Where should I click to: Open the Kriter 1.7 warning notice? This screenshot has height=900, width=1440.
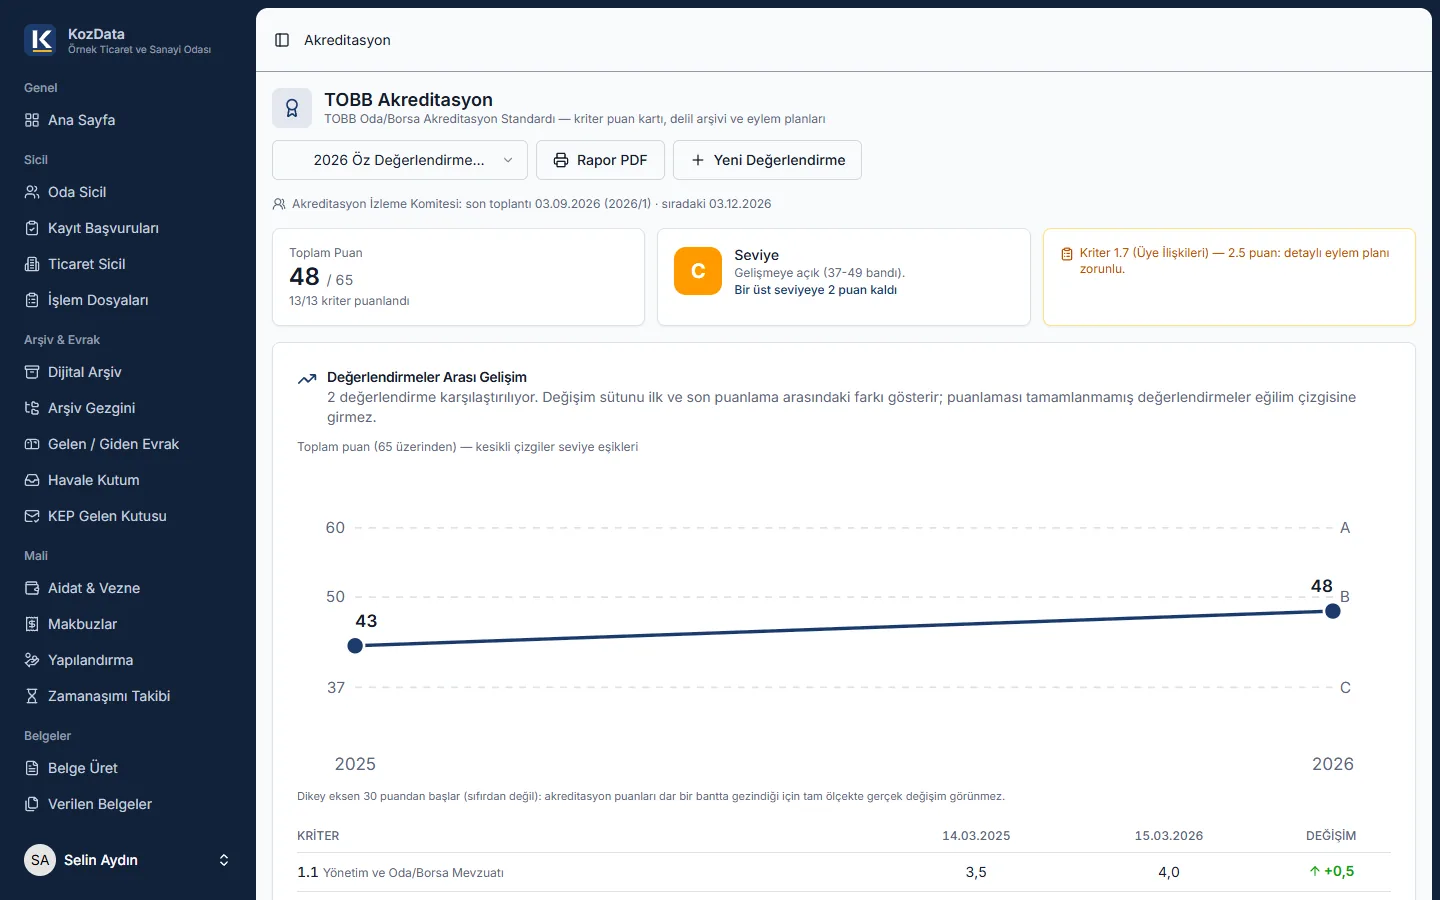click(x=1229, y=277)
